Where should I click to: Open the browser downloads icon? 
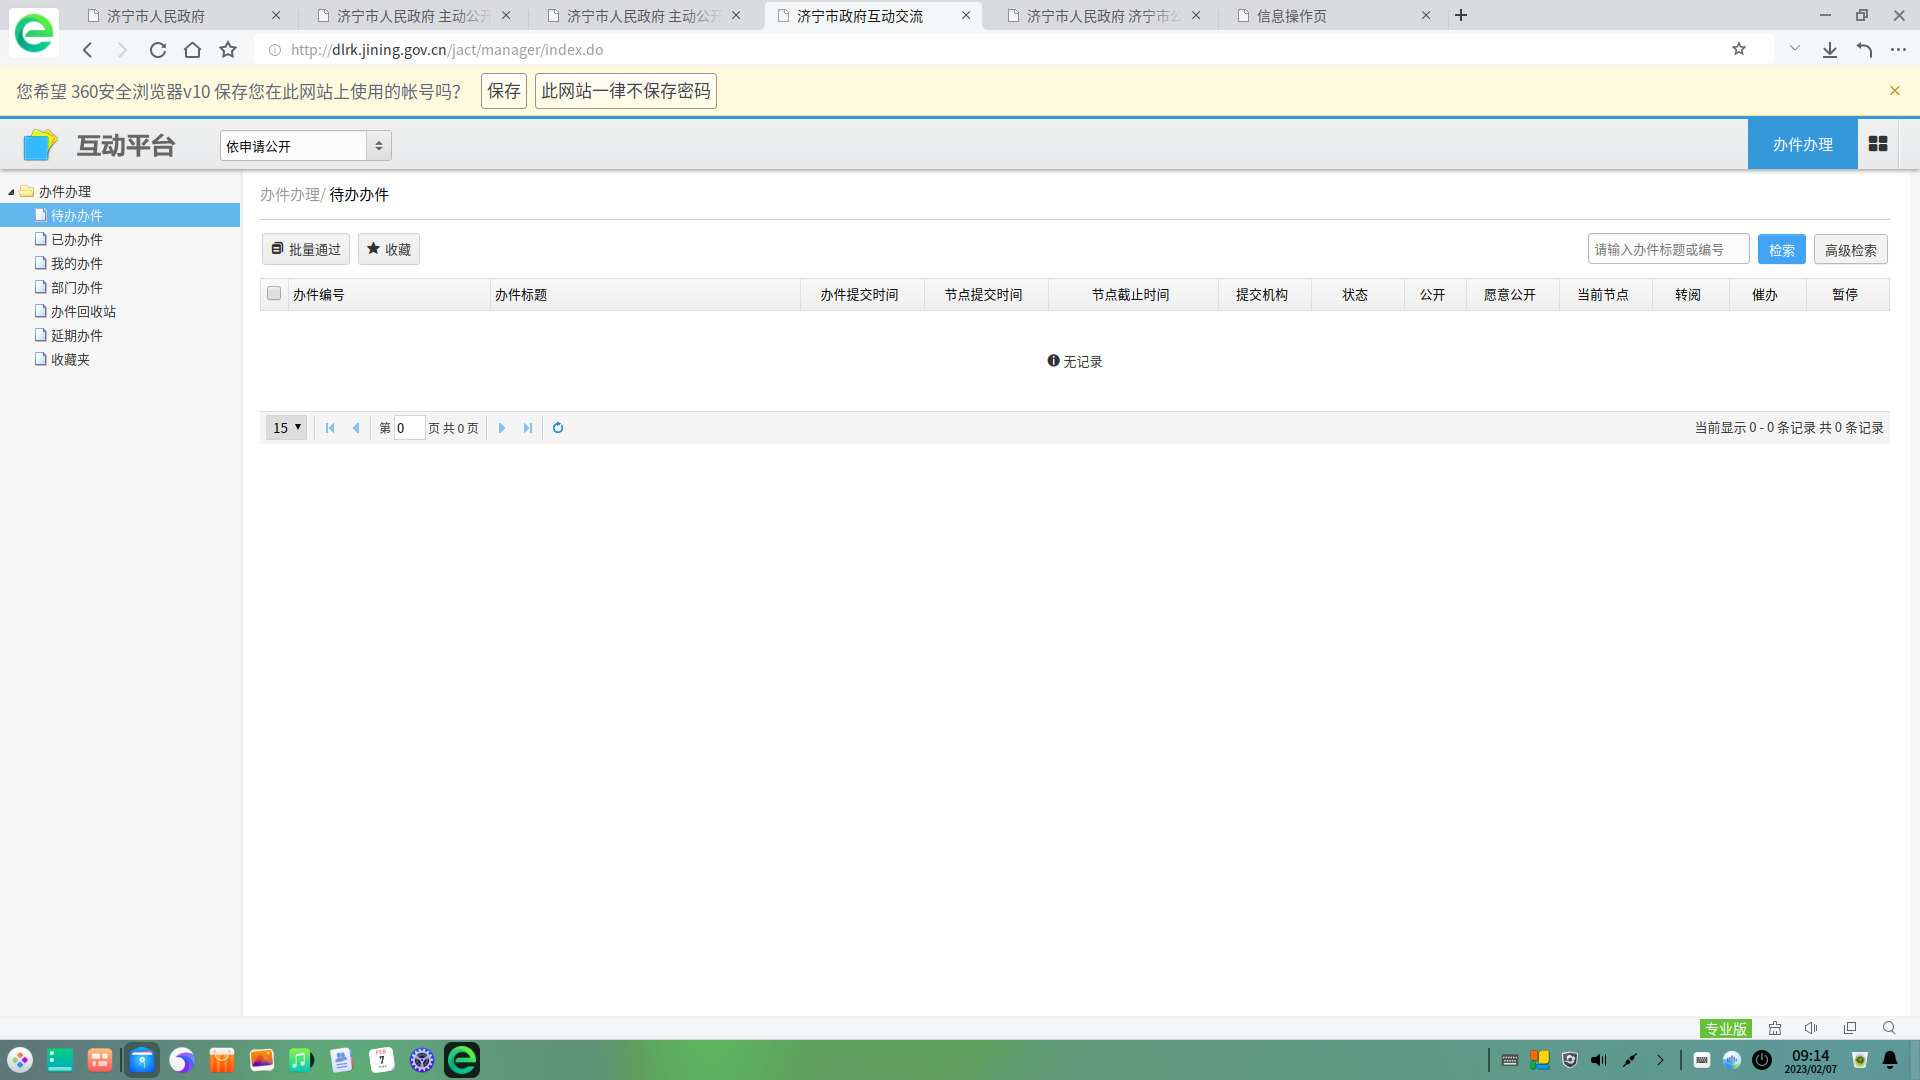point(1829,50)
